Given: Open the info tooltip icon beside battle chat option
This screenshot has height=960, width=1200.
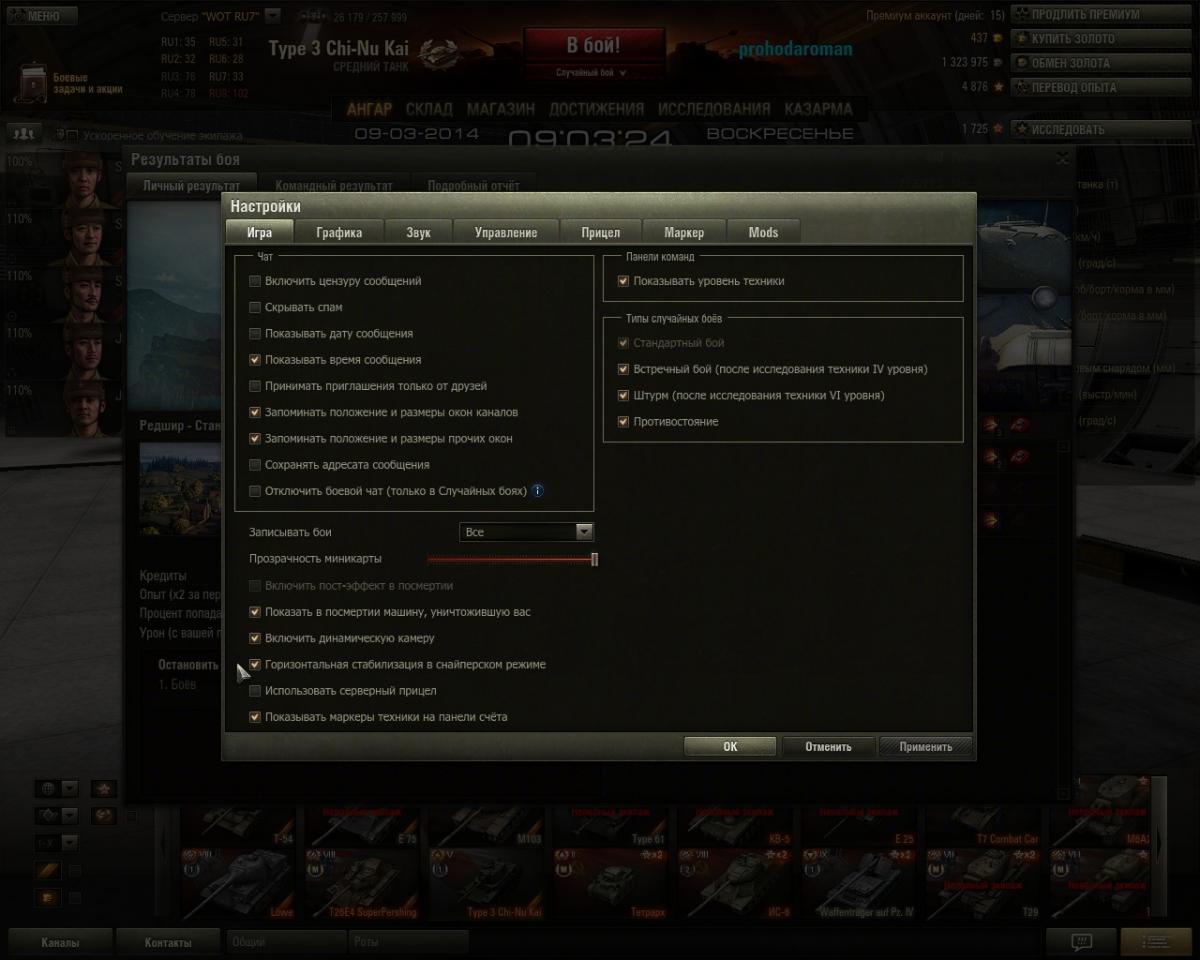Looking at the screenshot, I should point(537,491).
